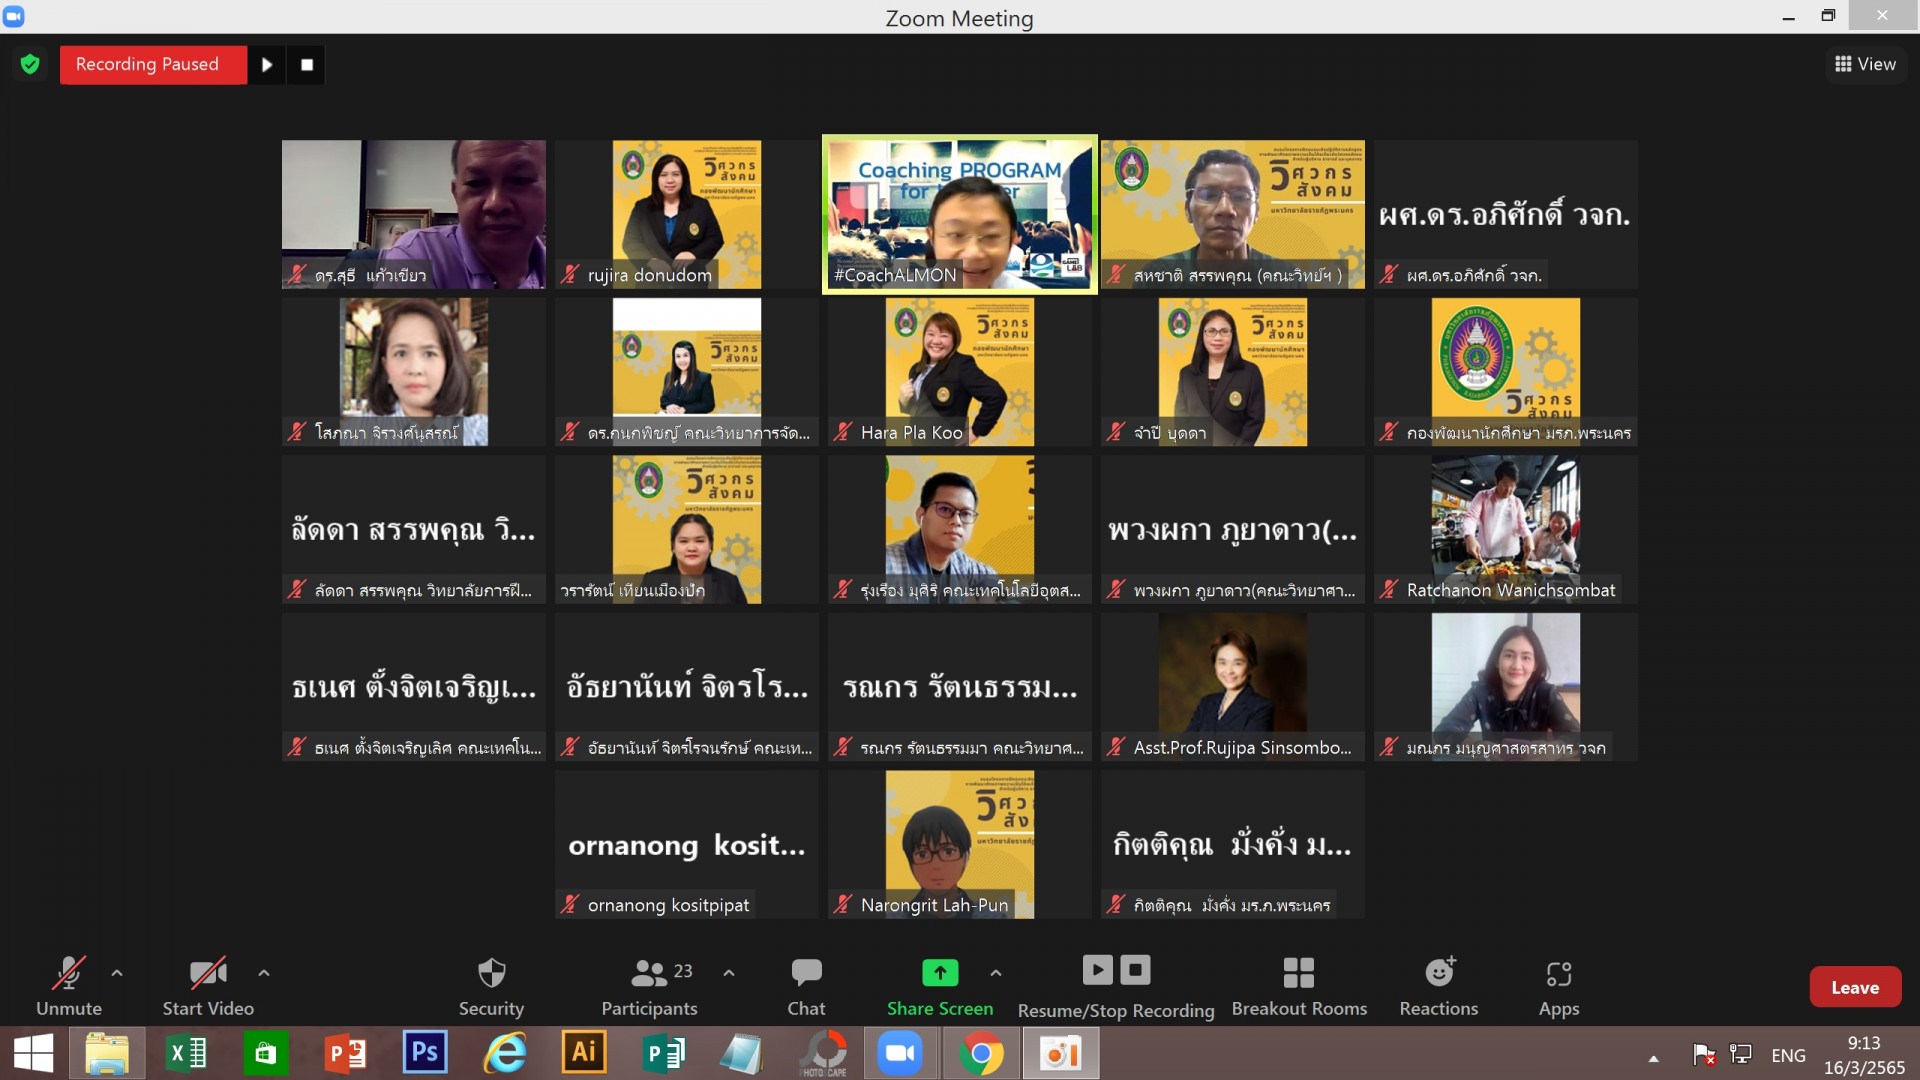Open the View layout menu
This screenshot has width=1920, height=1080.
[1865, 64]
